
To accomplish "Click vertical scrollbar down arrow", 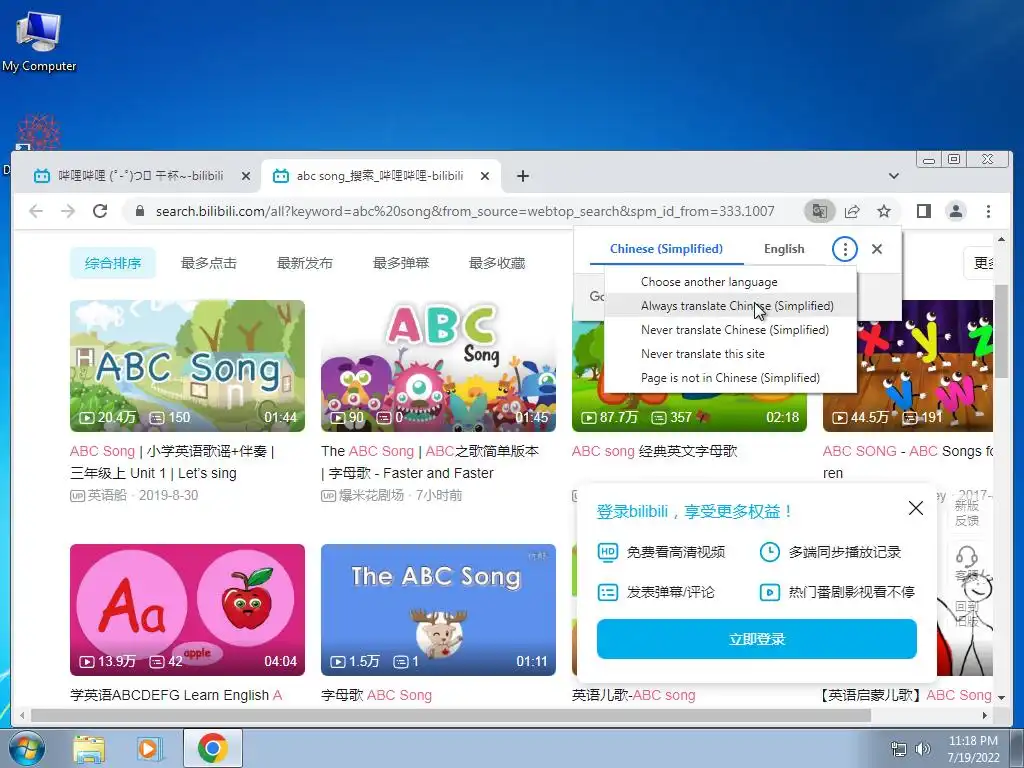I will click(1001, 697).
